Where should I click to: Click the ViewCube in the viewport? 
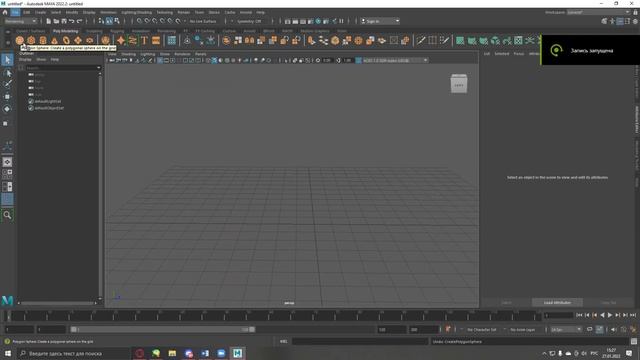(x=459, y=84)
